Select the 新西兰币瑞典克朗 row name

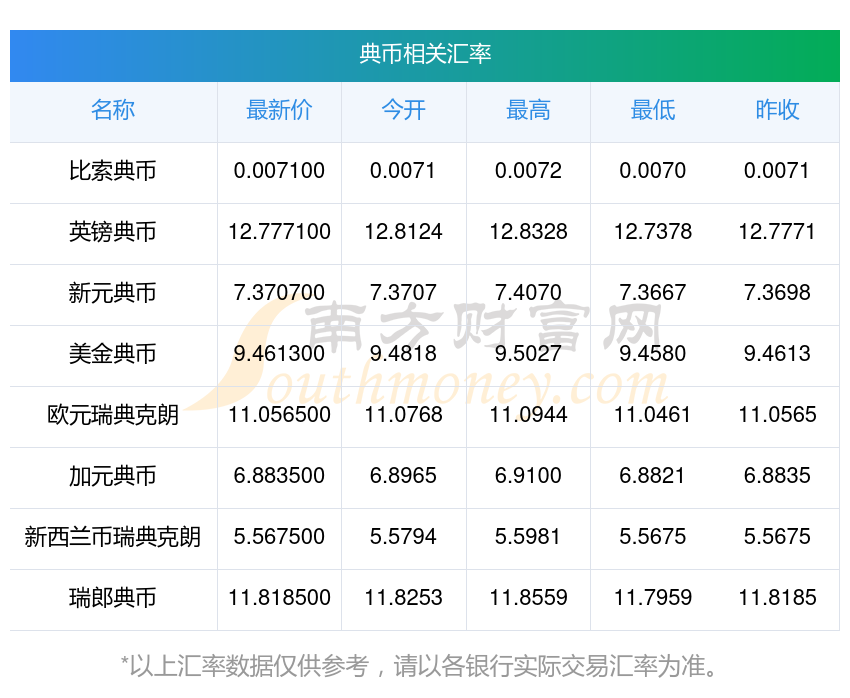(x=113, y=537)
